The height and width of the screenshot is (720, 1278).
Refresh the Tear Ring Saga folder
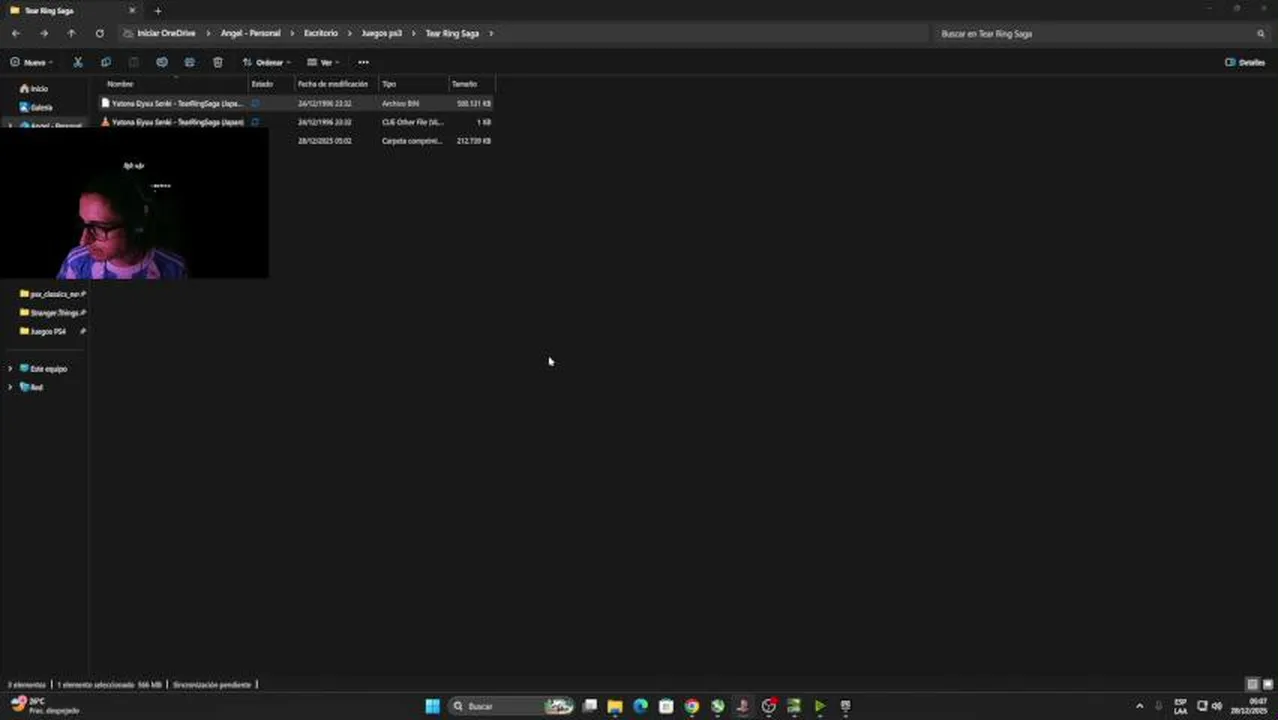coord(99,33)
